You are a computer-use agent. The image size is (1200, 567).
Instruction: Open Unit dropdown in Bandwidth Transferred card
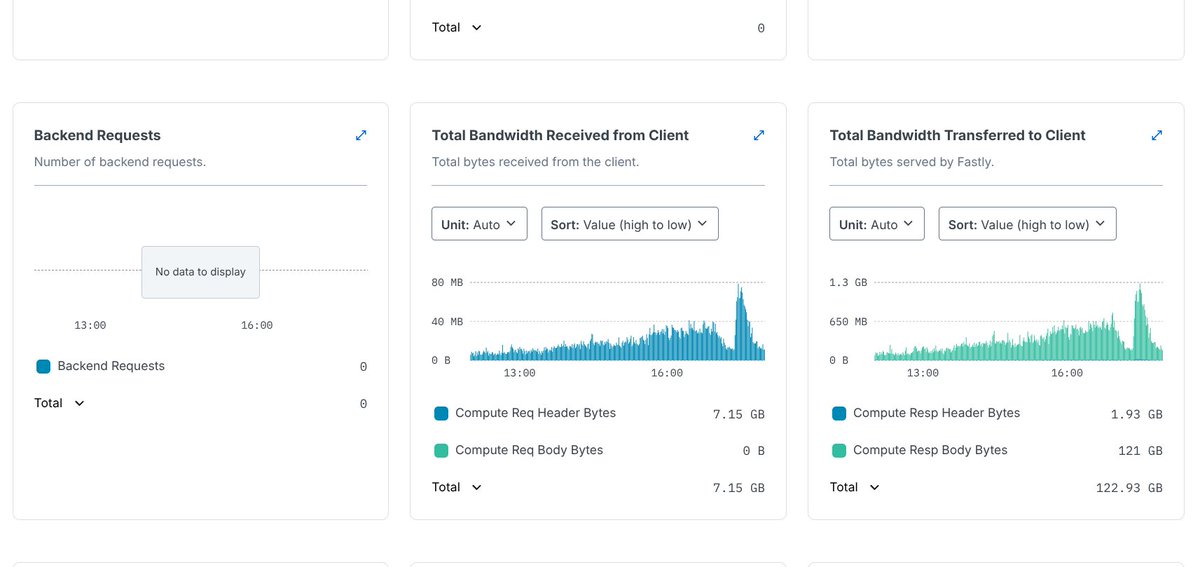877,224
